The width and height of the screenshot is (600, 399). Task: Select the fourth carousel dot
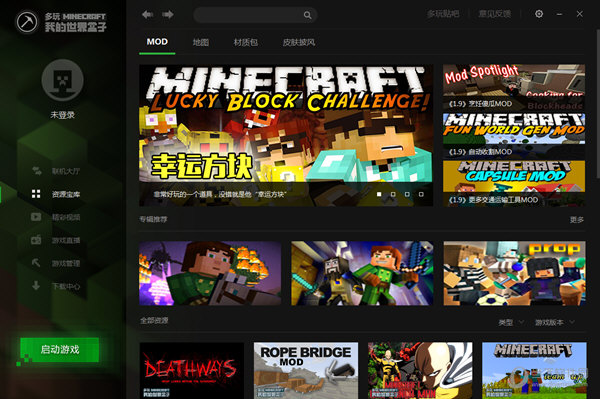tap(421, 194)
